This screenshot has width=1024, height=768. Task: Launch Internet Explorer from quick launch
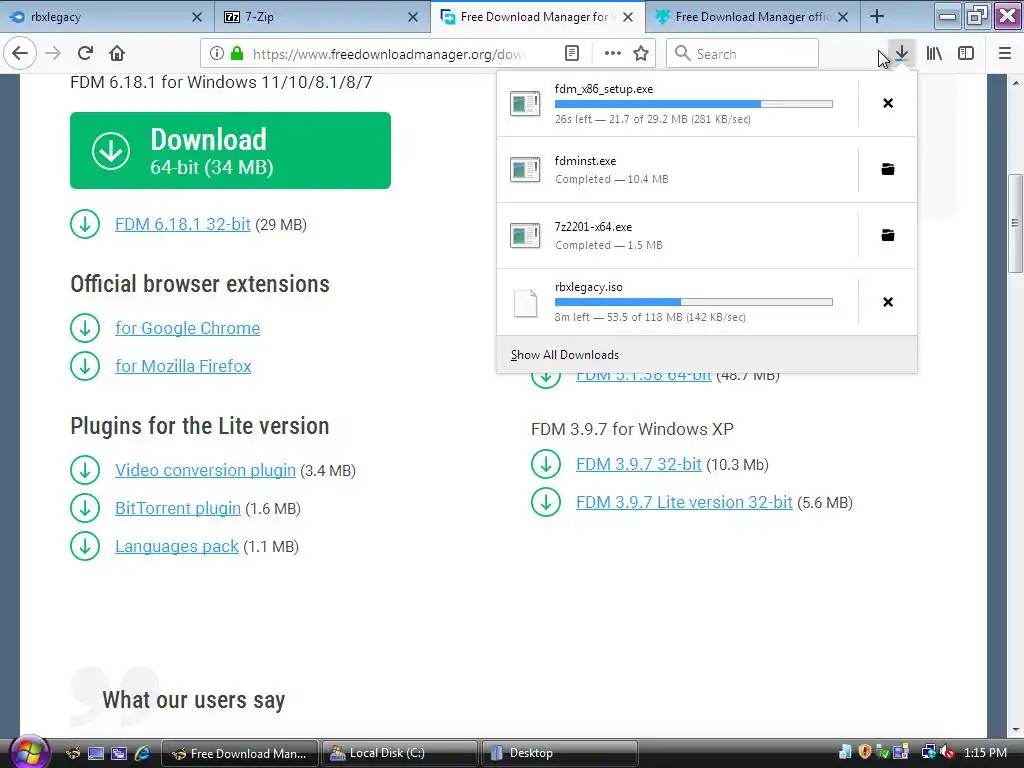point(142,754)
